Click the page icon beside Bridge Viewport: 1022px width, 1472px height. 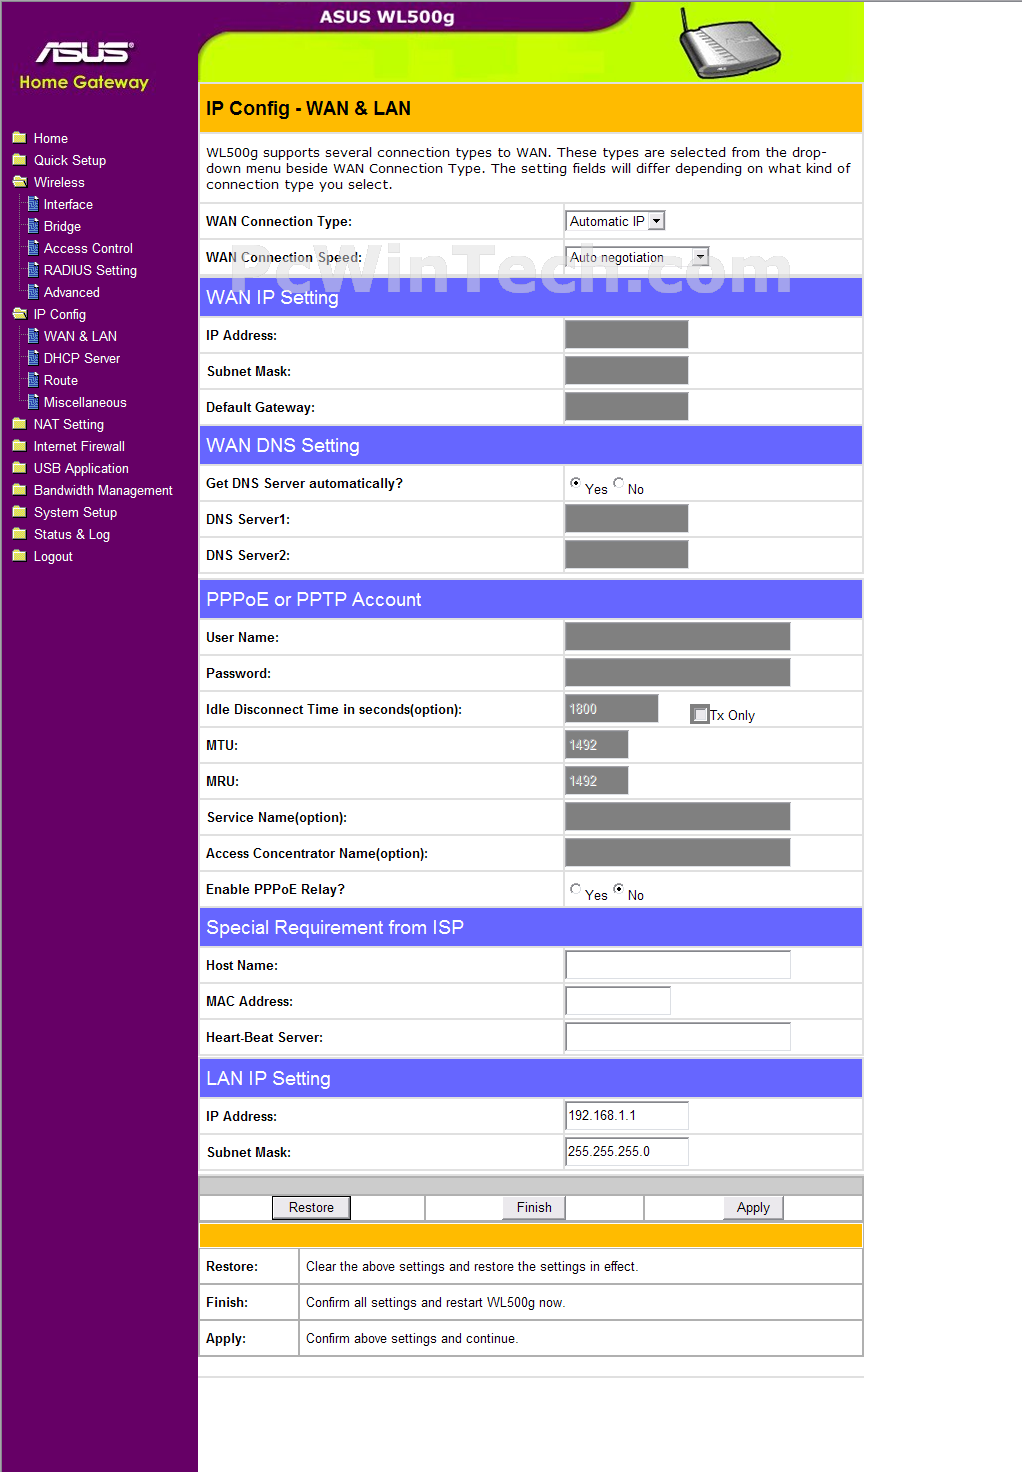(33, 226)
